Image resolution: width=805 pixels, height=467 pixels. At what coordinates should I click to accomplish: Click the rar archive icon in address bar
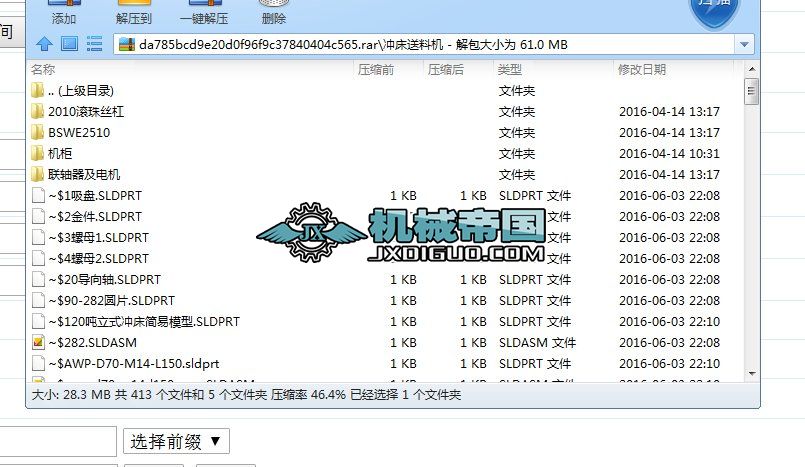126,45
